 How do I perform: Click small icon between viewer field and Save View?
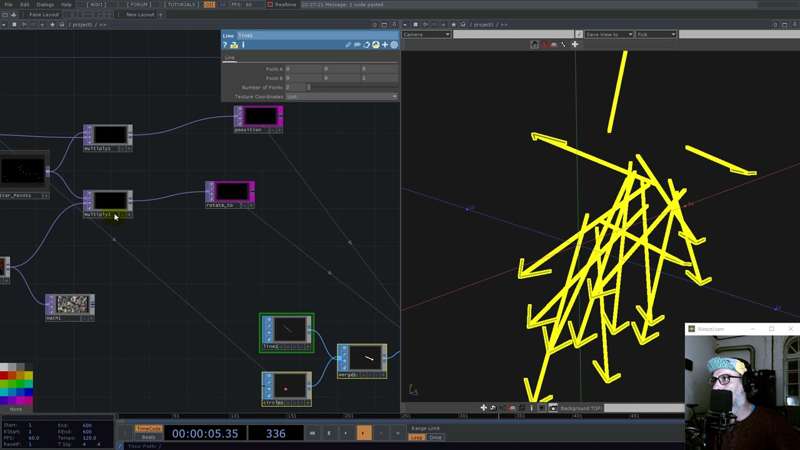tap(579, 34)
